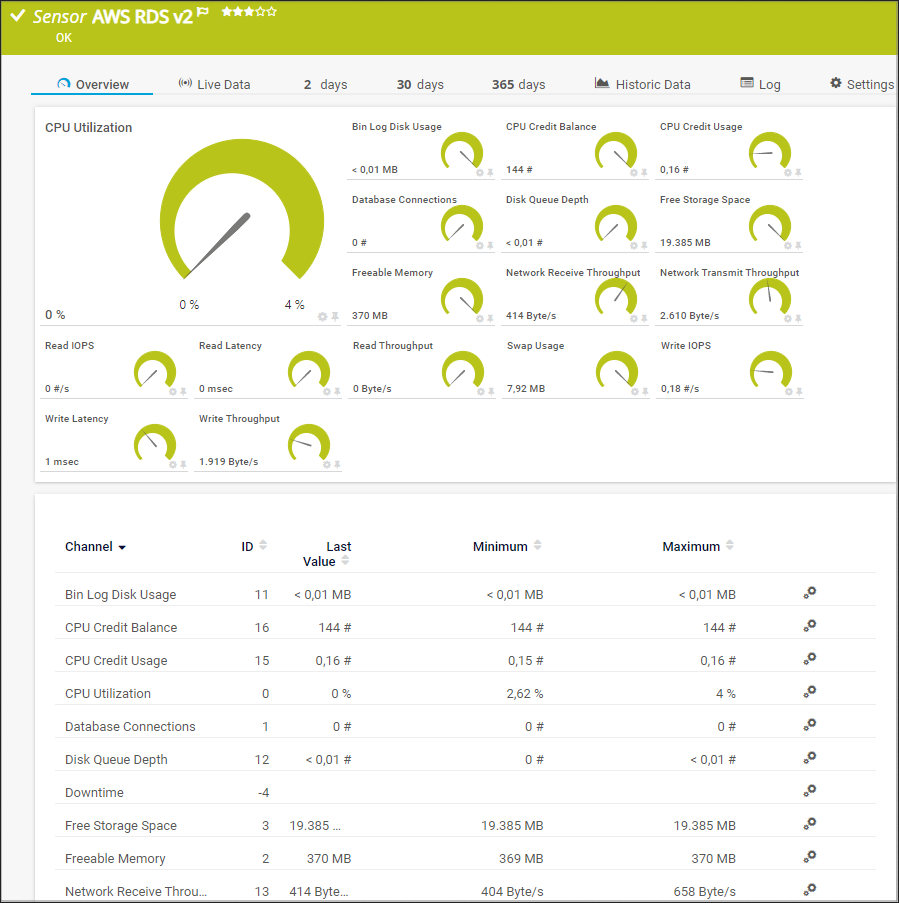The height and width of the screenshot is (903, 899).
Task: Open settings gear for CPU Utilization row
Action: click(x=810, y=692)
